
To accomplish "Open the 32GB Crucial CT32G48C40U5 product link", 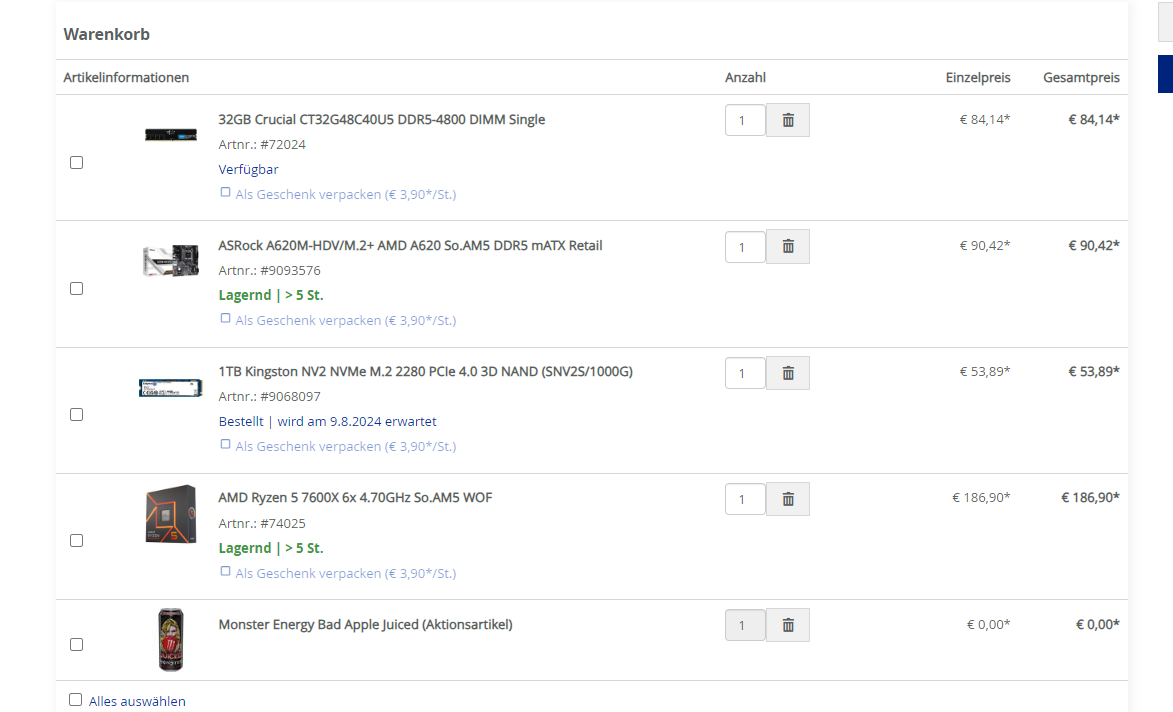I will pos(382,120).
